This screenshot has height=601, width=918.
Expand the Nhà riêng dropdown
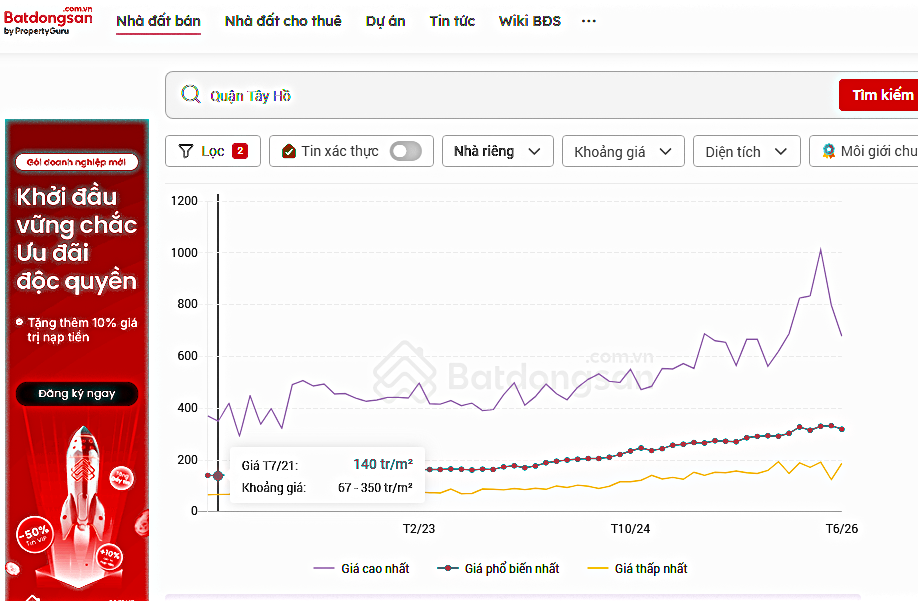[x=498, y=151]
